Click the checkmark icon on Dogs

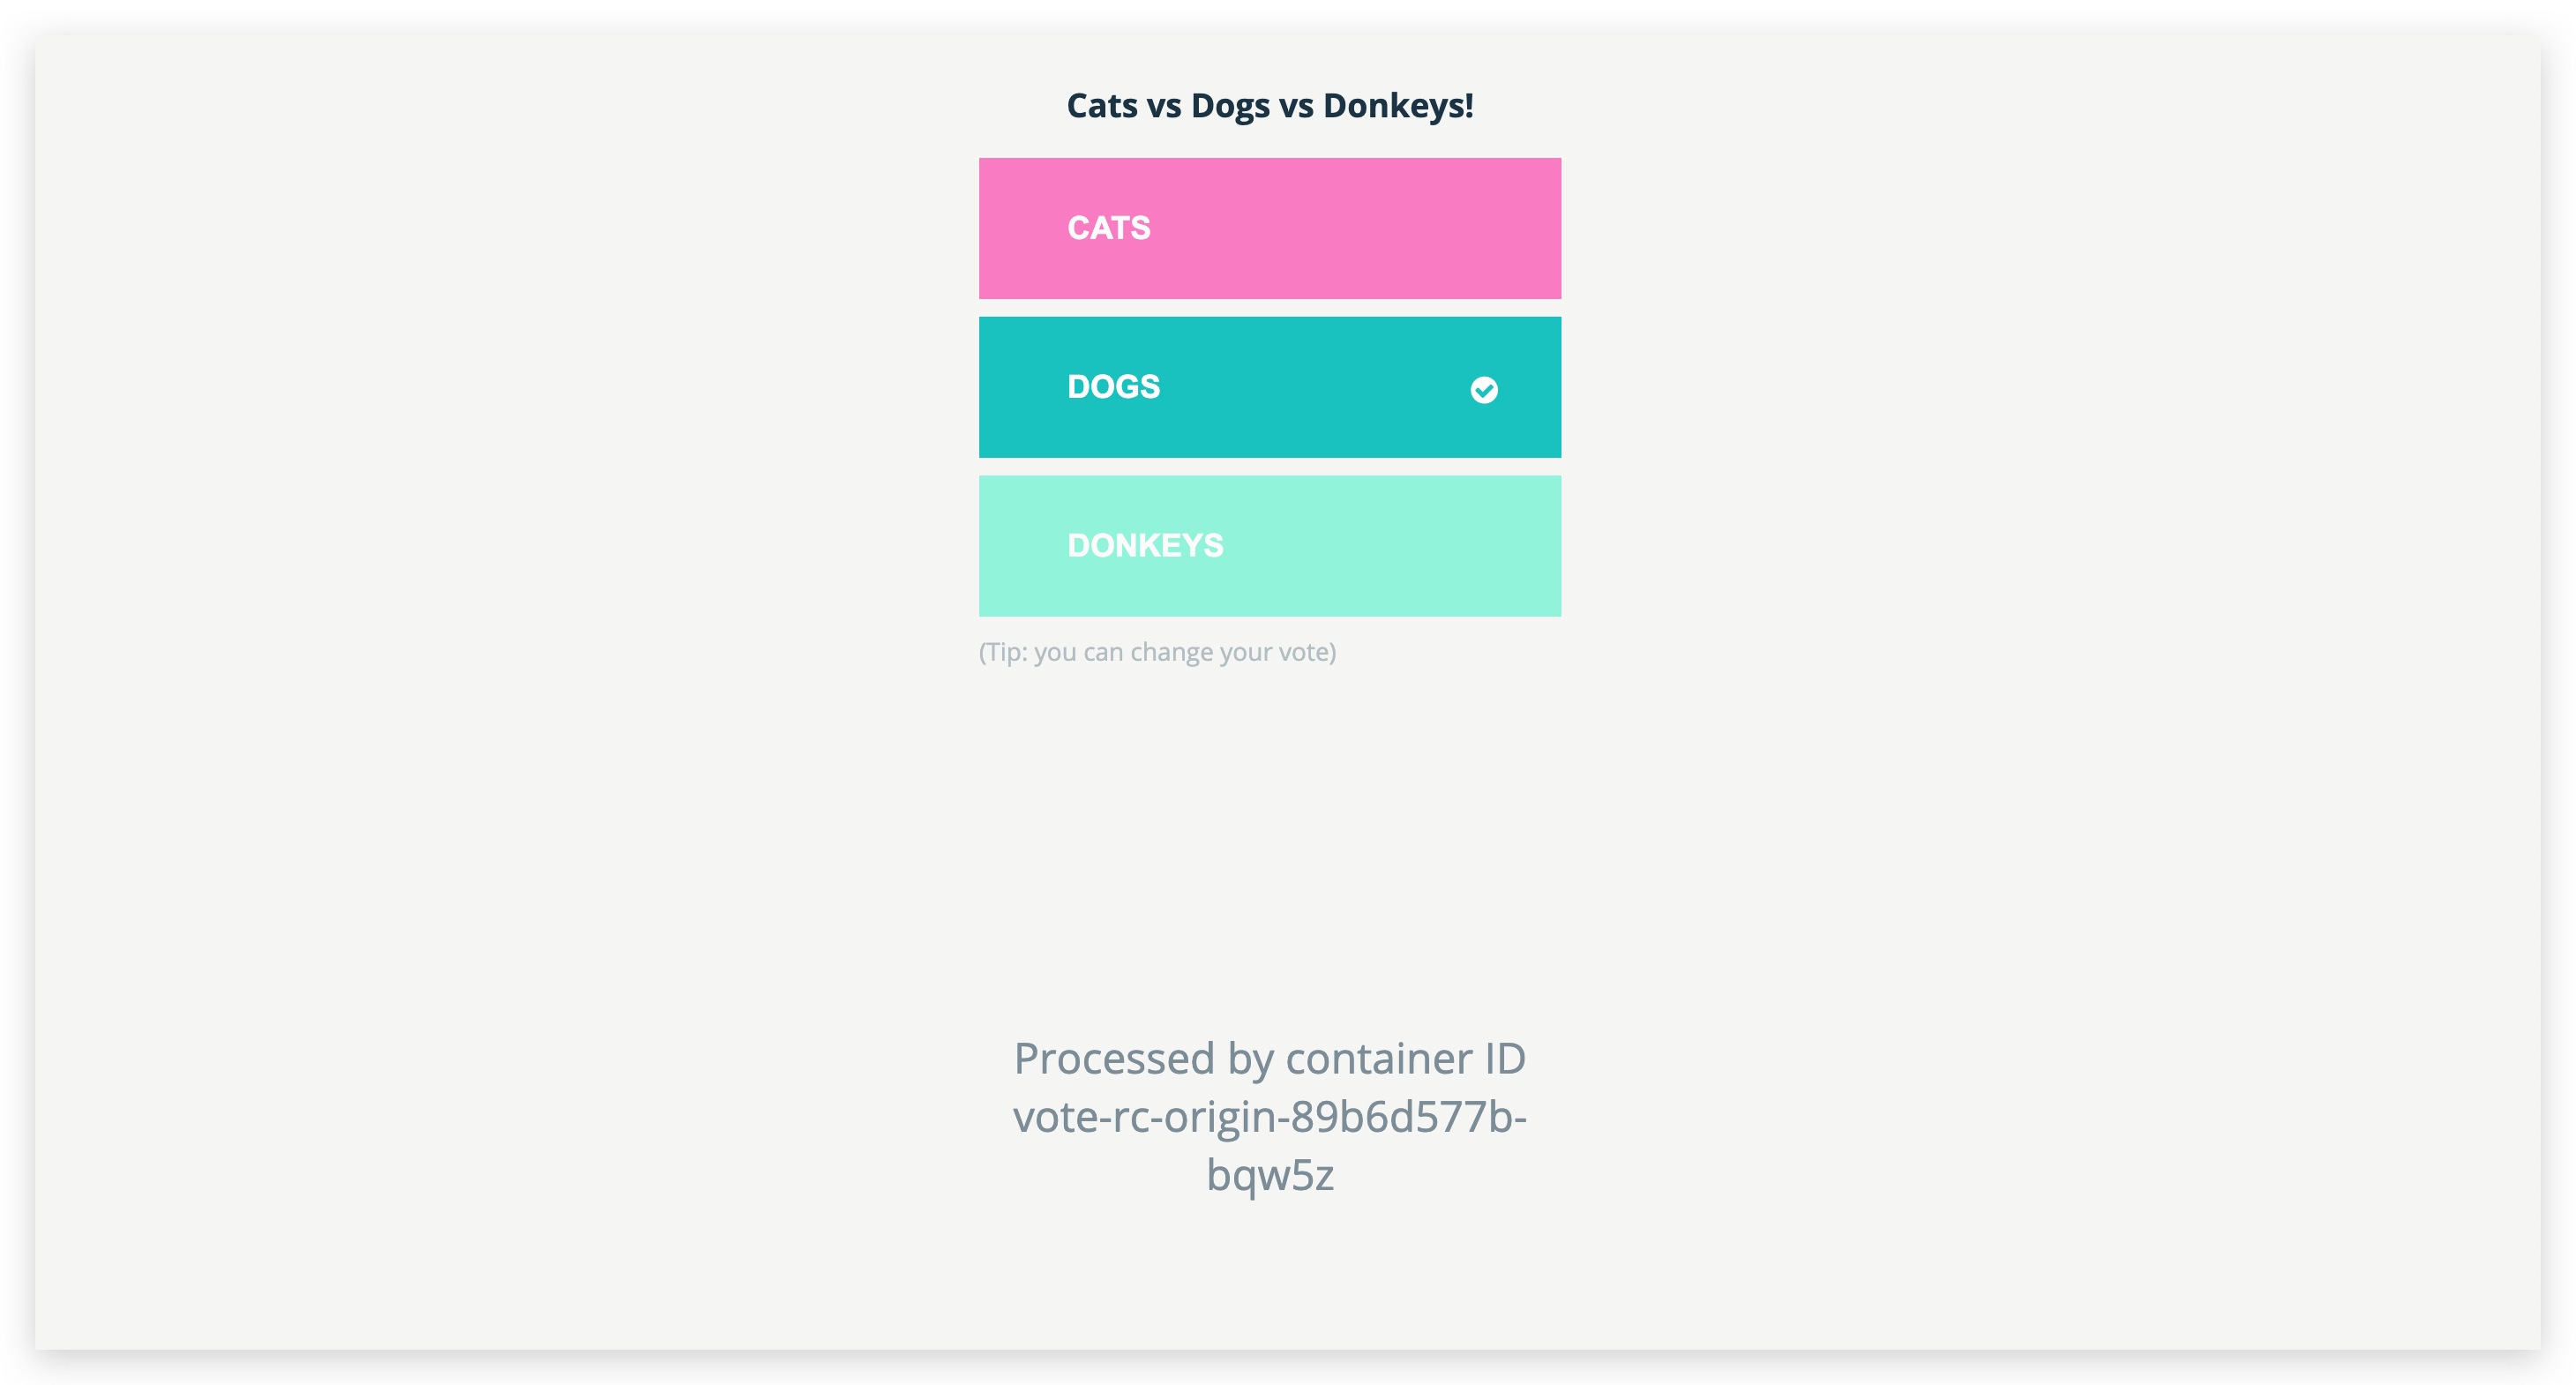(1484, 390)
